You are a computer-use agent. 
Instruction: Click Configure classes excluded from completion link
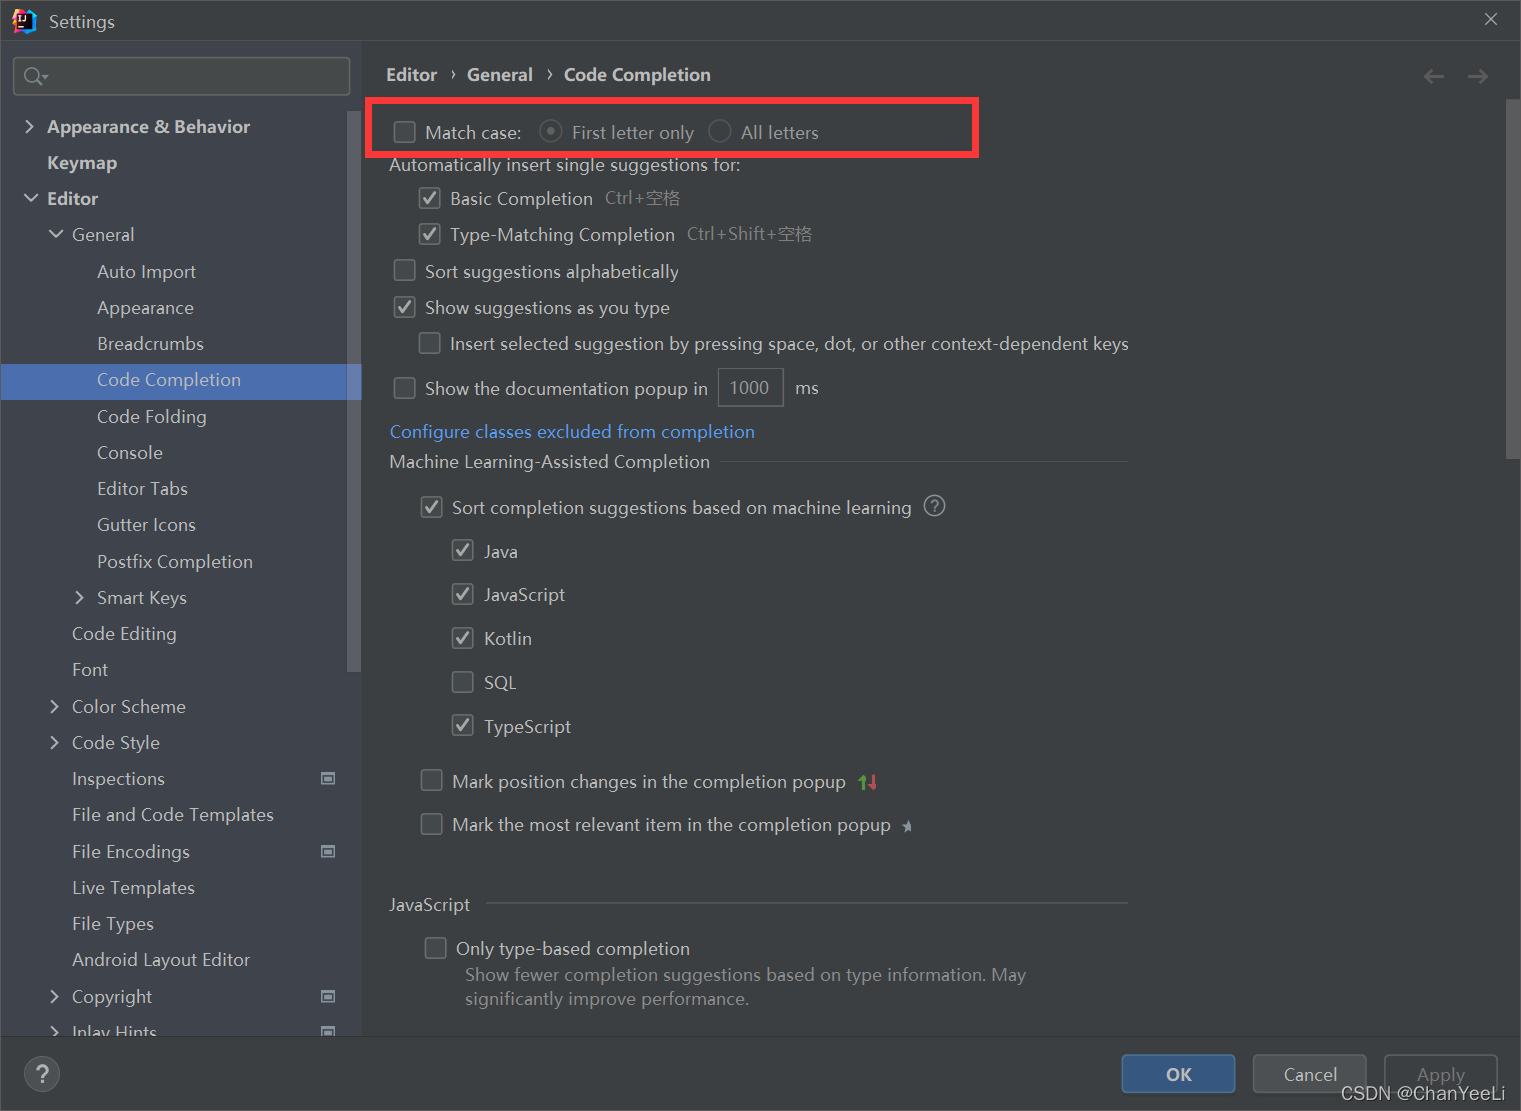572,431
